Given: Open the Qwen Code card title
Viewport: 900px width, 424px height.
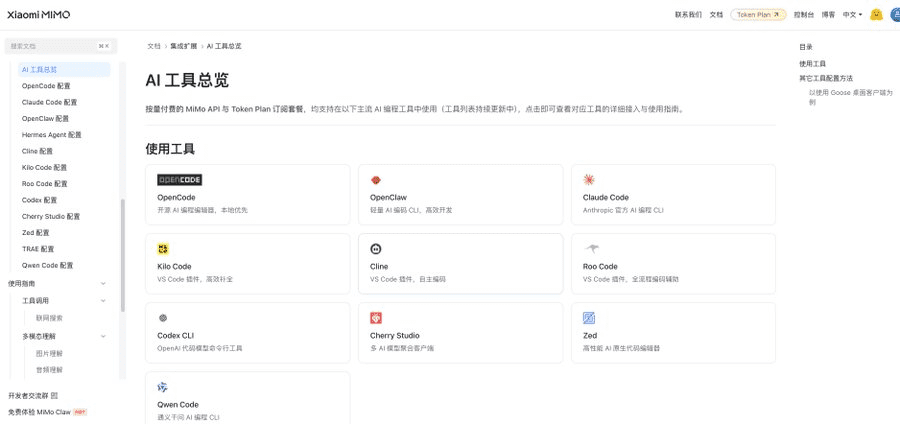Looking at the screenshot, I should click(x=178, y=404).
